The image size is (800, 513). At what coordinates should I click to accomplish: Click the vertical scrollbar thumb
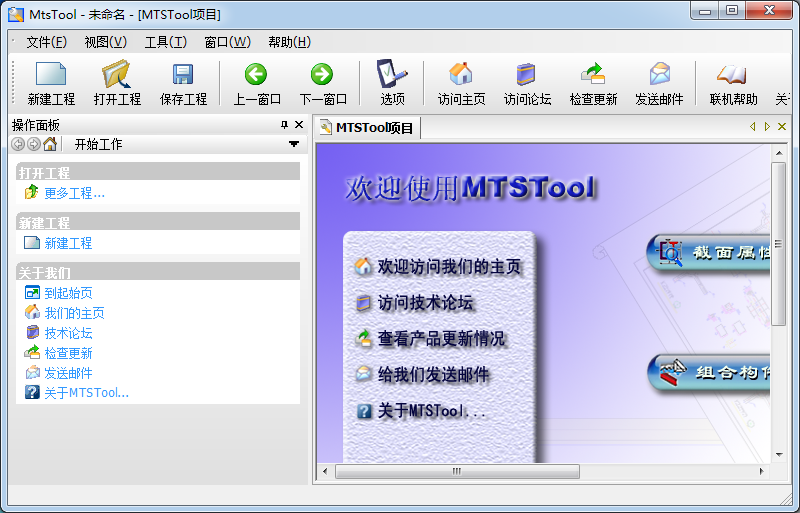click(x=779, y=244)
